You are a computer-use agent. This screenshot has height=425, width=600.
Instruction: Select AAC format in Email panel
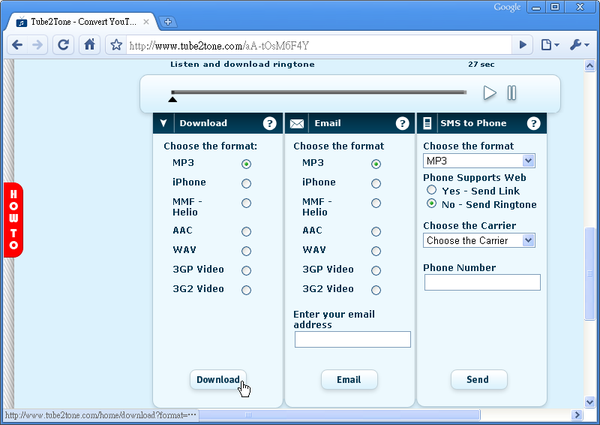point(376,231)
